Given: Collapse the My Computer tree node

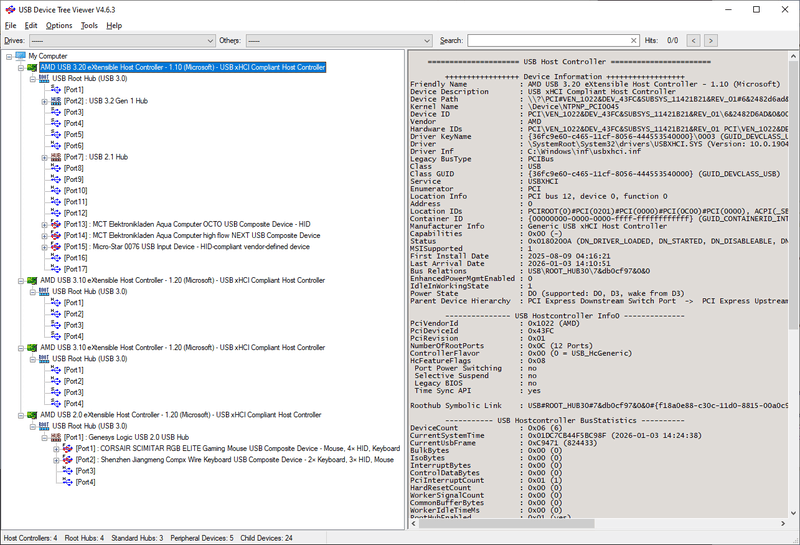Looking at the screenshot, I should point(9,56).
